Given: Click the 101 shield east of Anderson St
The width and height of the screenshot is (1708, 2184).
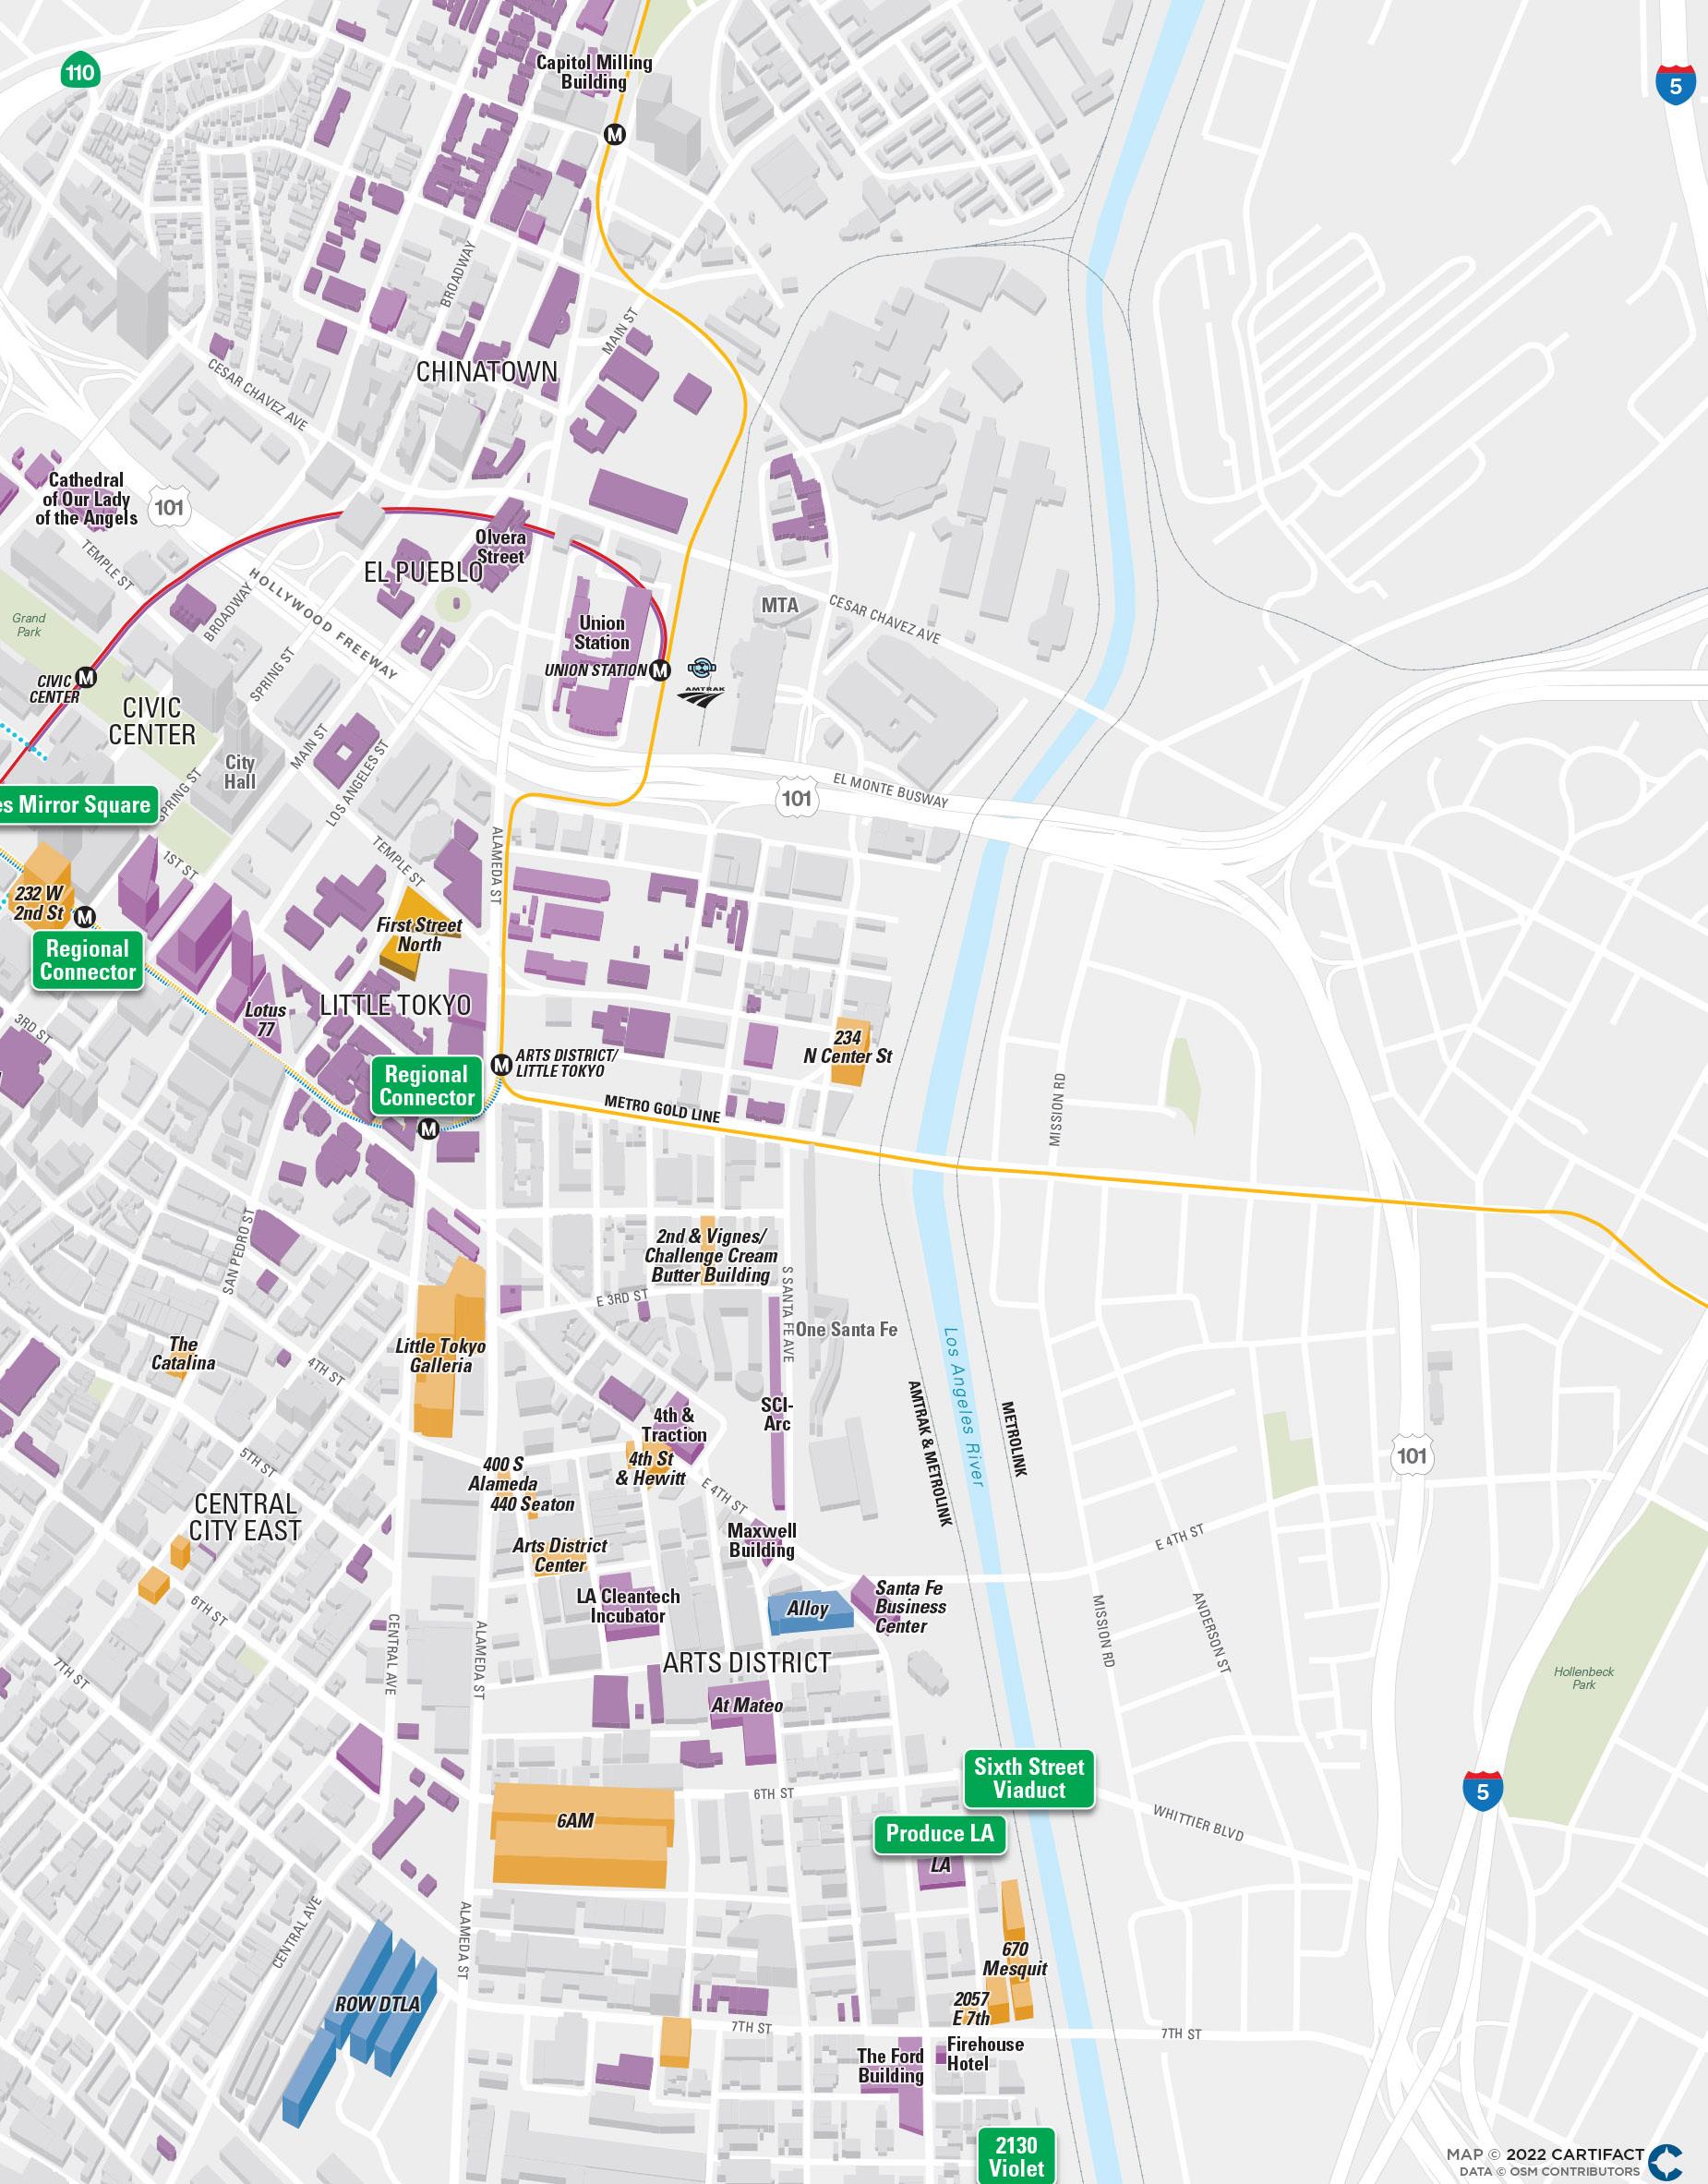Looking at the screenshot, I should [x=1411, y=1455].
